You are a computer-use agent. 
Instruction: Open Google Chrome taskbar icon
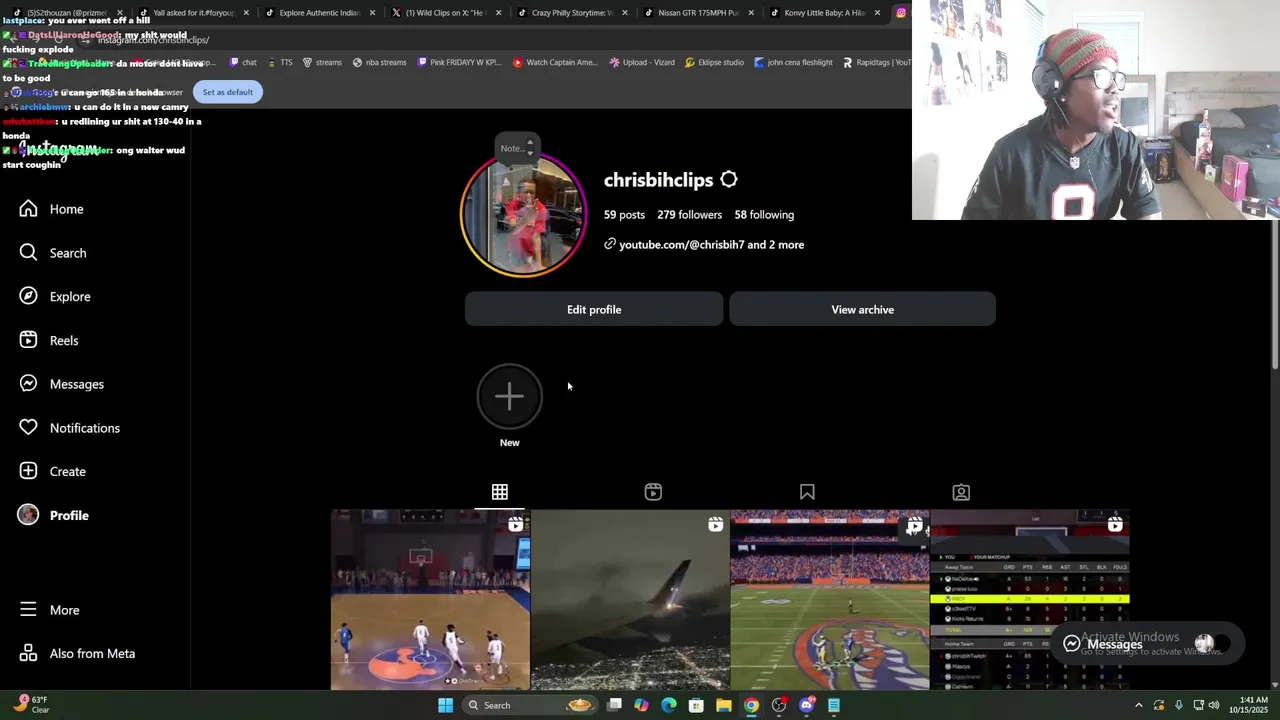(751, 705)
